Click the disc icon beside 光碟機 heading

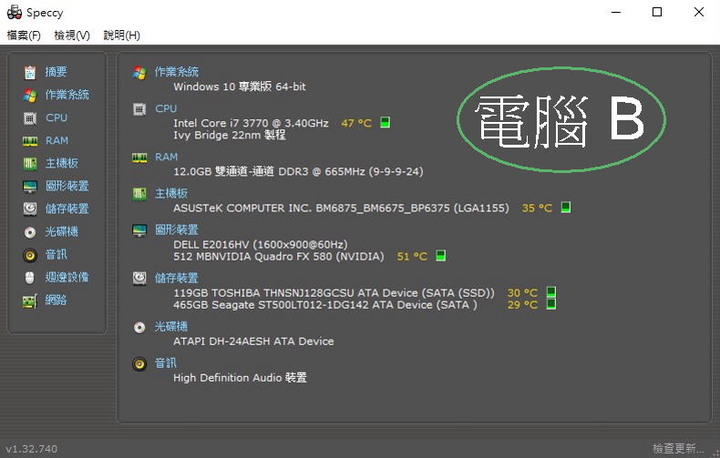(x=140, y=328)
